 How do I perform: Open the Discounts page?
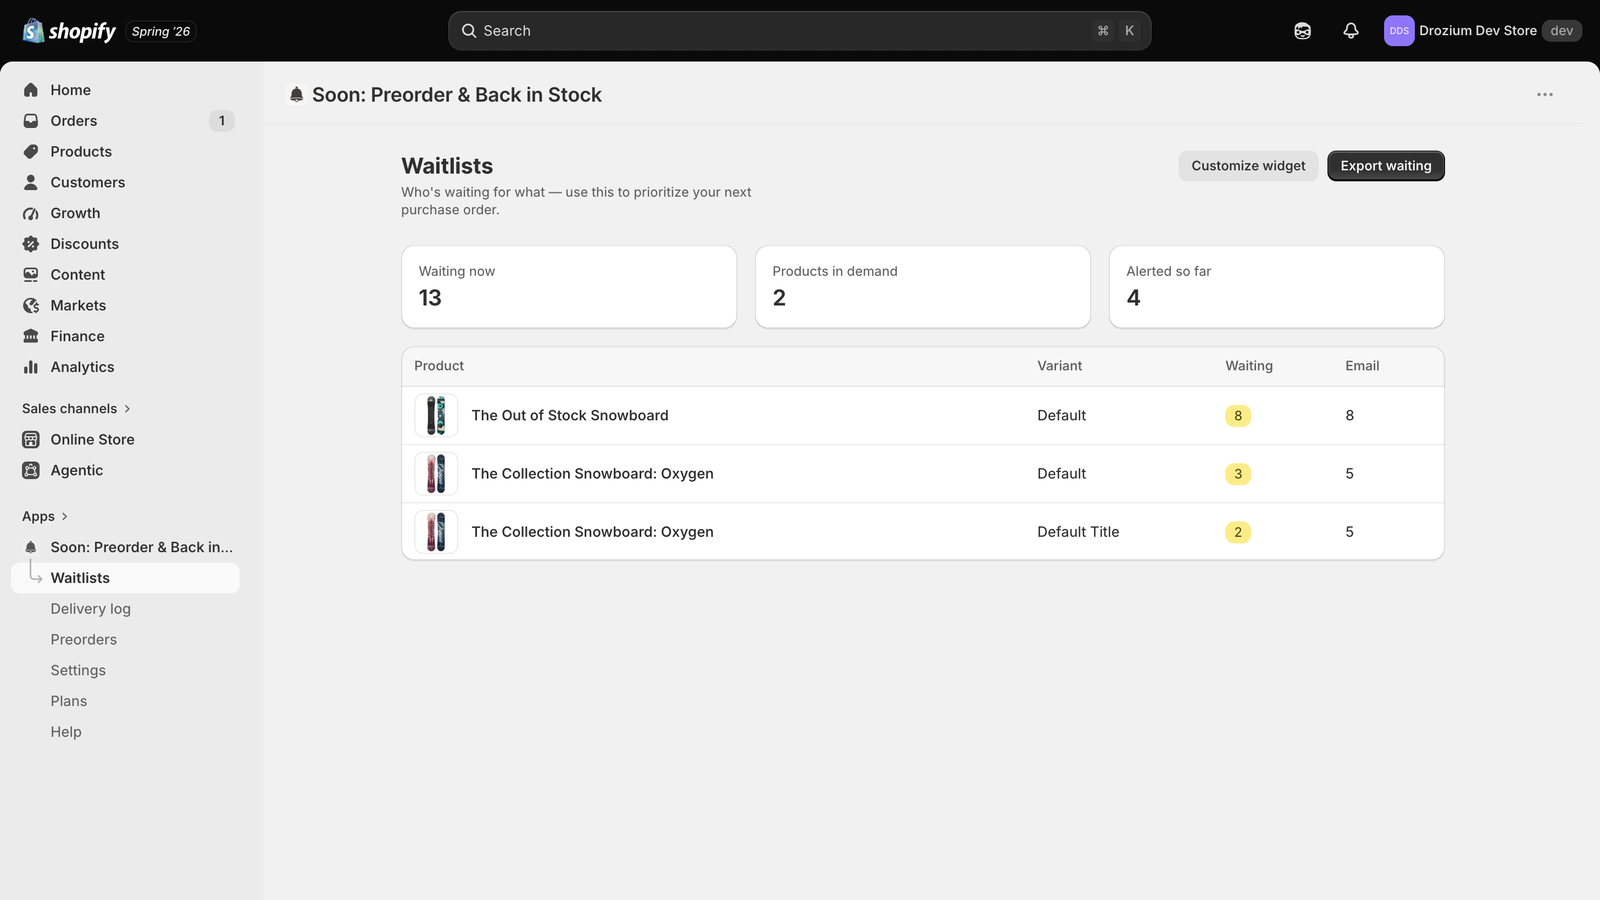[125, 244]
